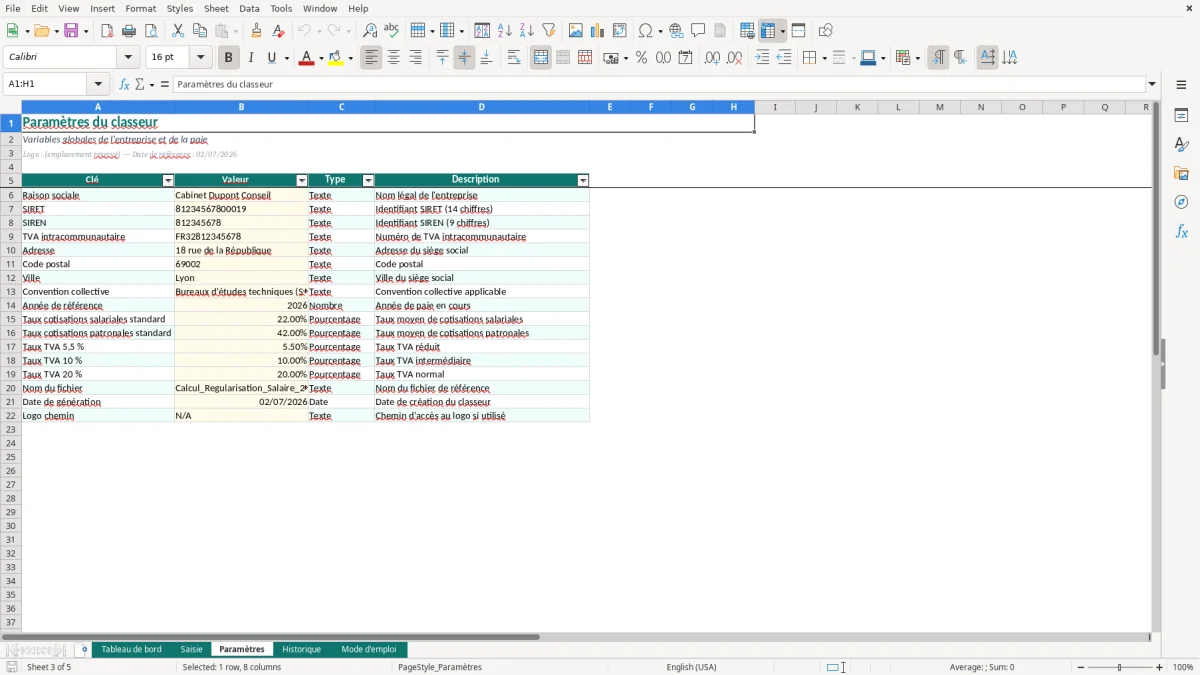Toggle Freeze Rows and Columns

coord(768,31)
